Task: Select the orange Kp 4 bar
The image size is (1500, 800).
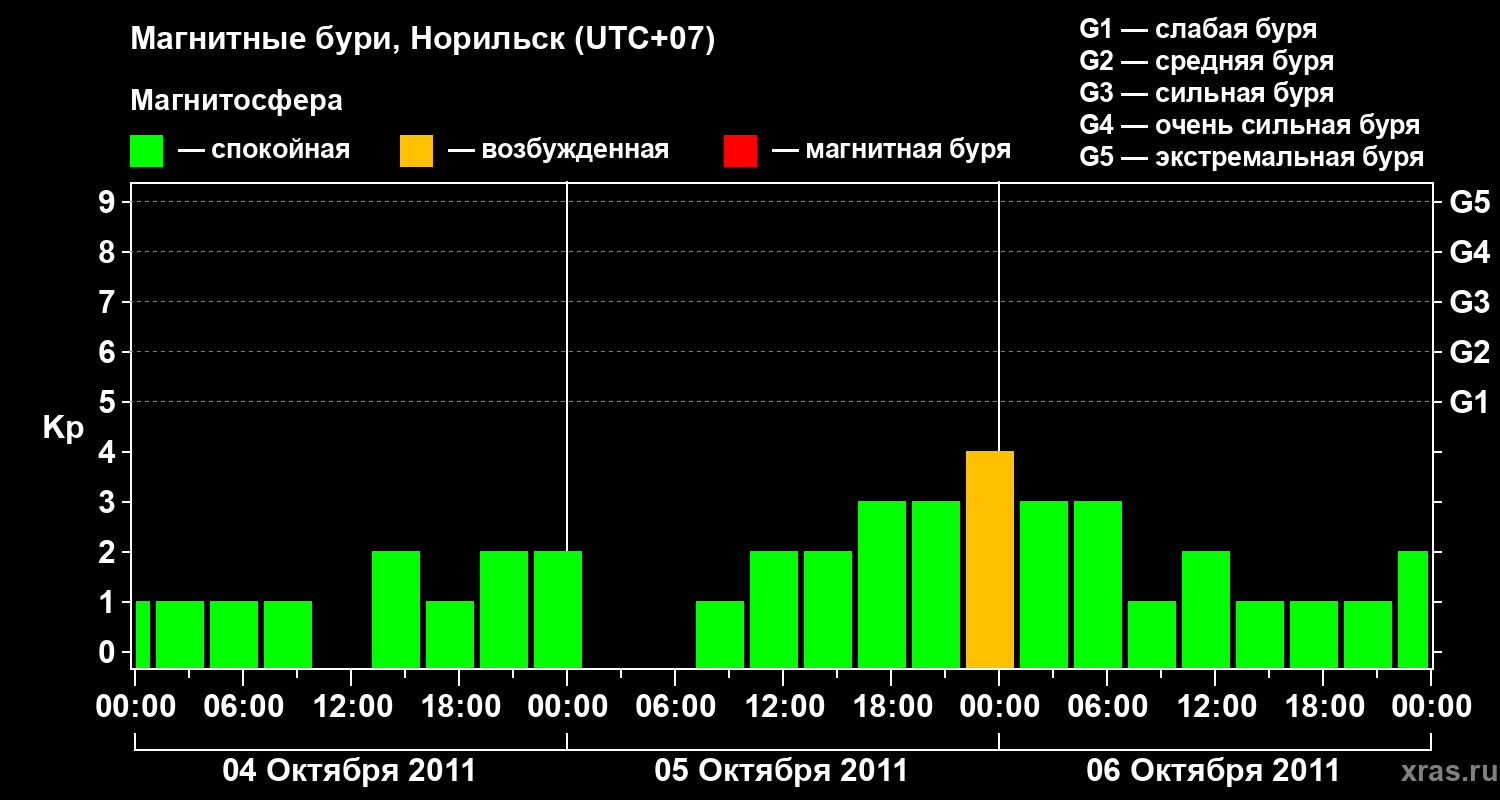Action: (x=990, y=559)
